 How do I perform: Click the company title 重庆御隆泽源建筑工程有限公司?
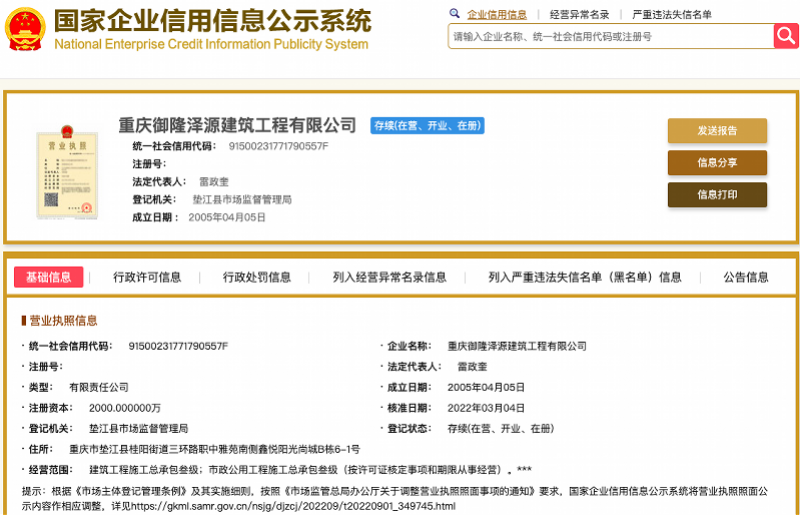(x=237, y=126)
